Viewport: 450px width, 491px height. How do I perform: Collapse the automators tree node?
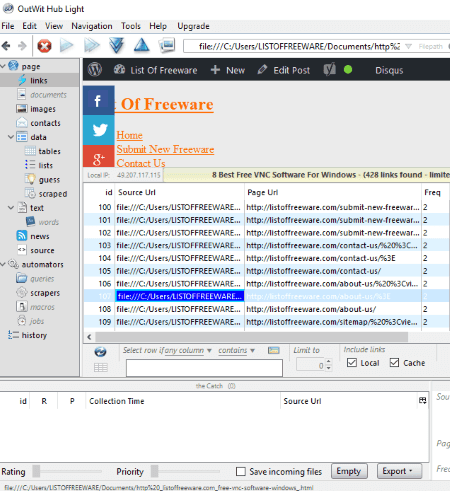(x=3, y=264)
